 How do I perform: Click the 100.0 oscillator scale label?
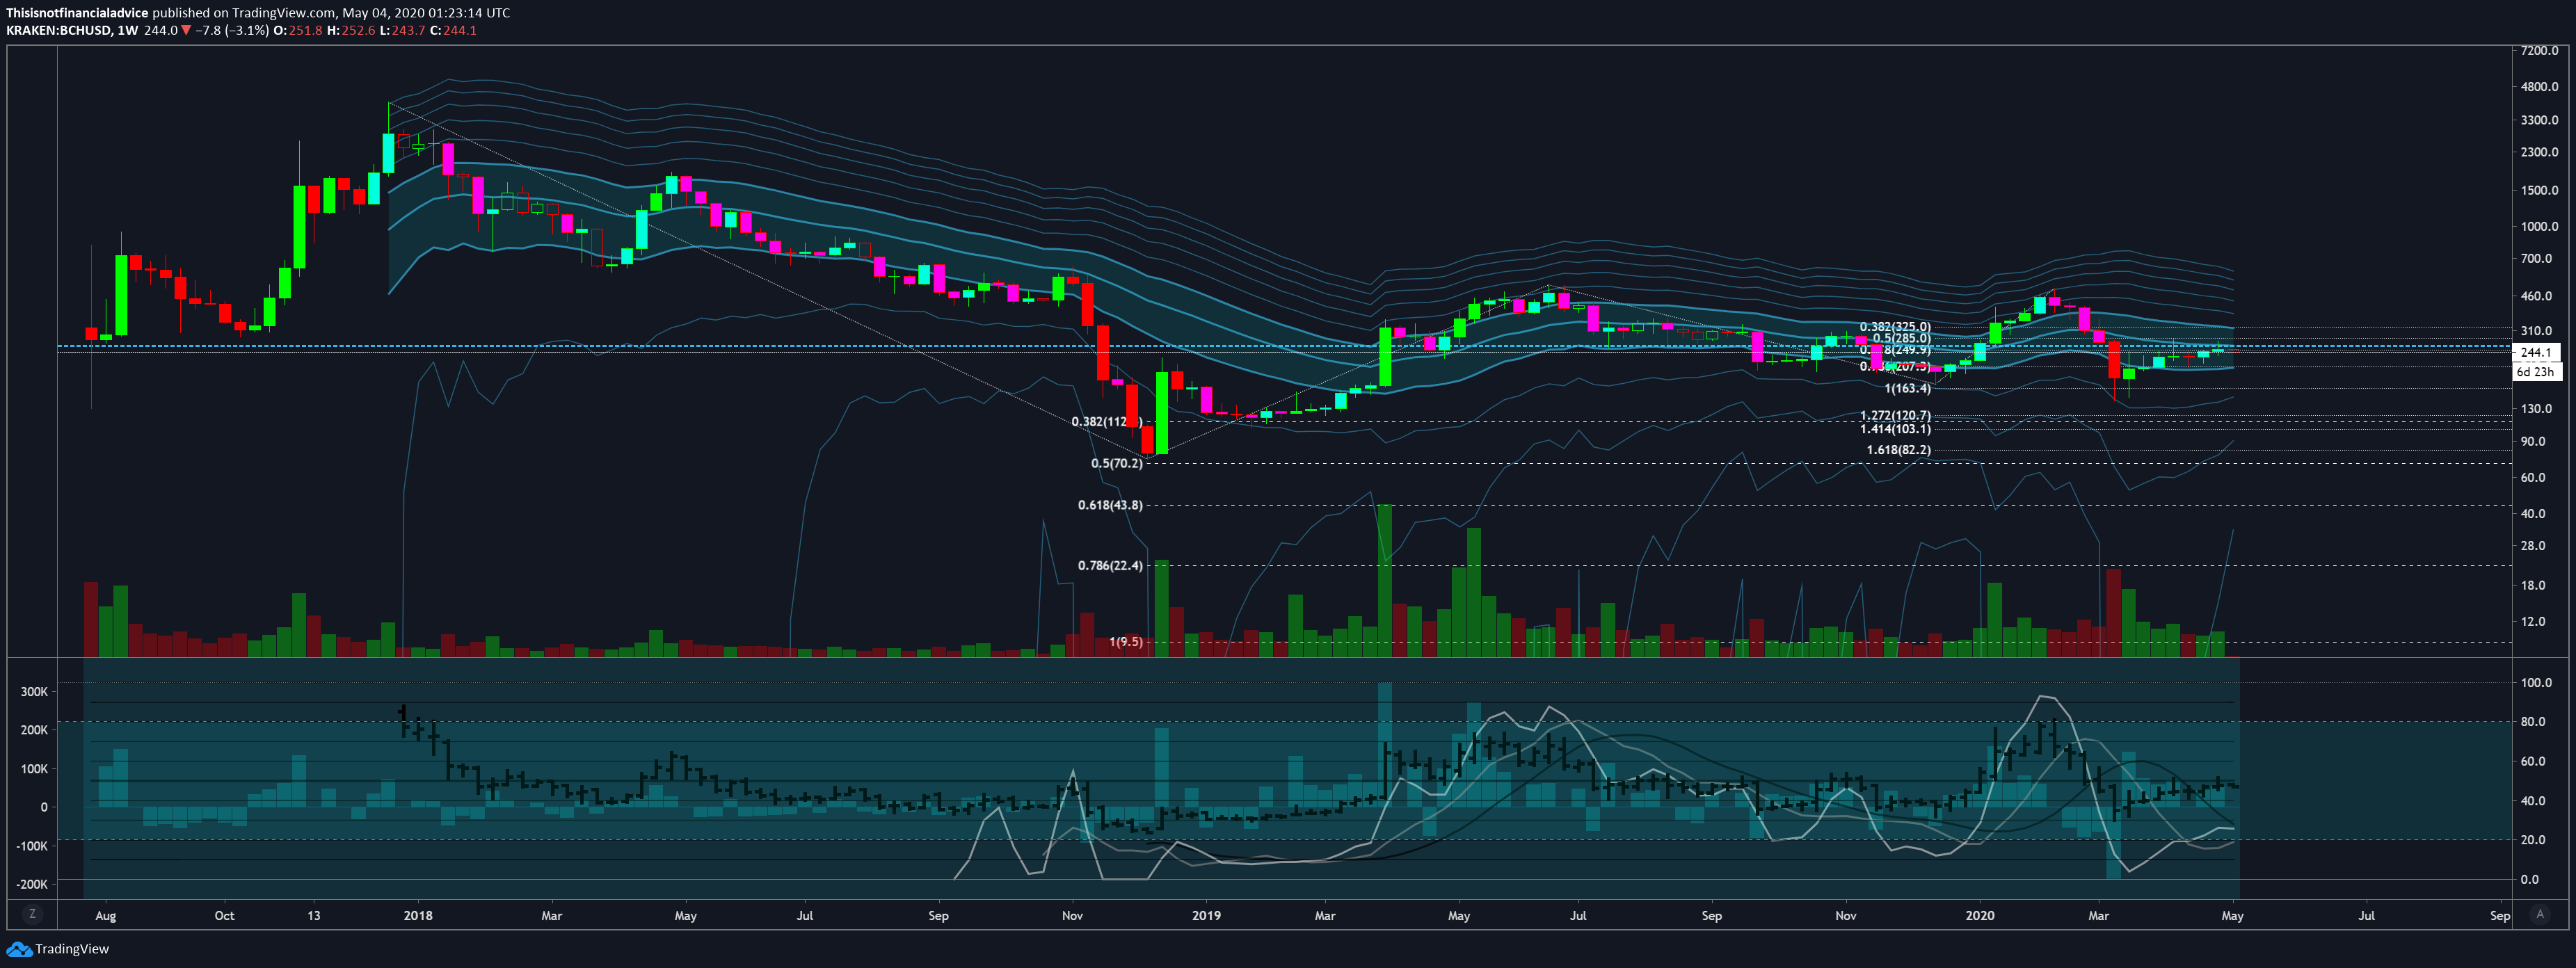pyautogui.click(x=2537, y=683)
